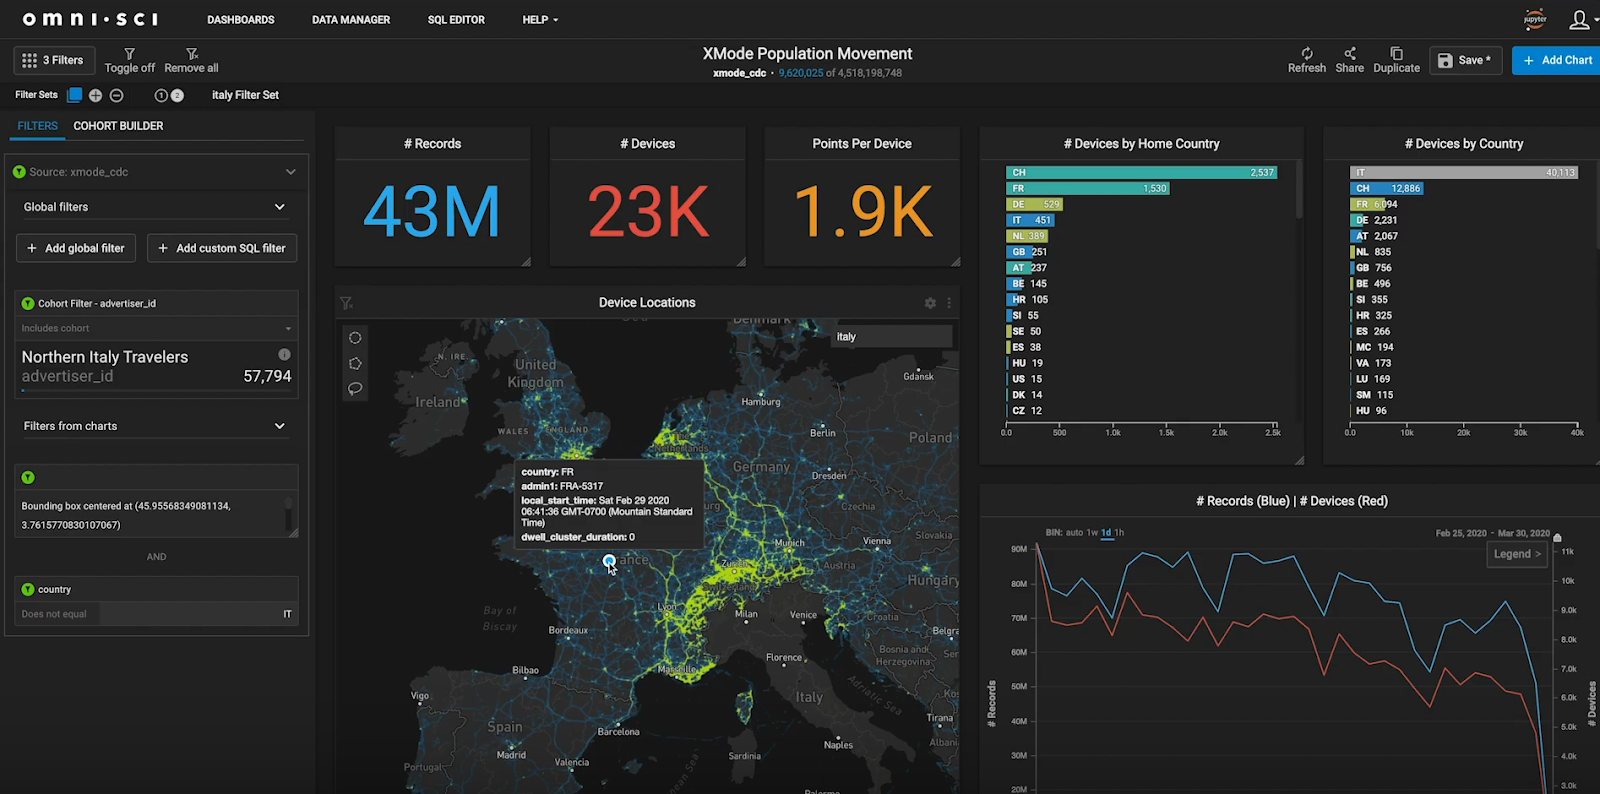Viewport: 1600px width, 794px height.
Task: Open the DASHBOARDS menu
Action: coord(241,20)
